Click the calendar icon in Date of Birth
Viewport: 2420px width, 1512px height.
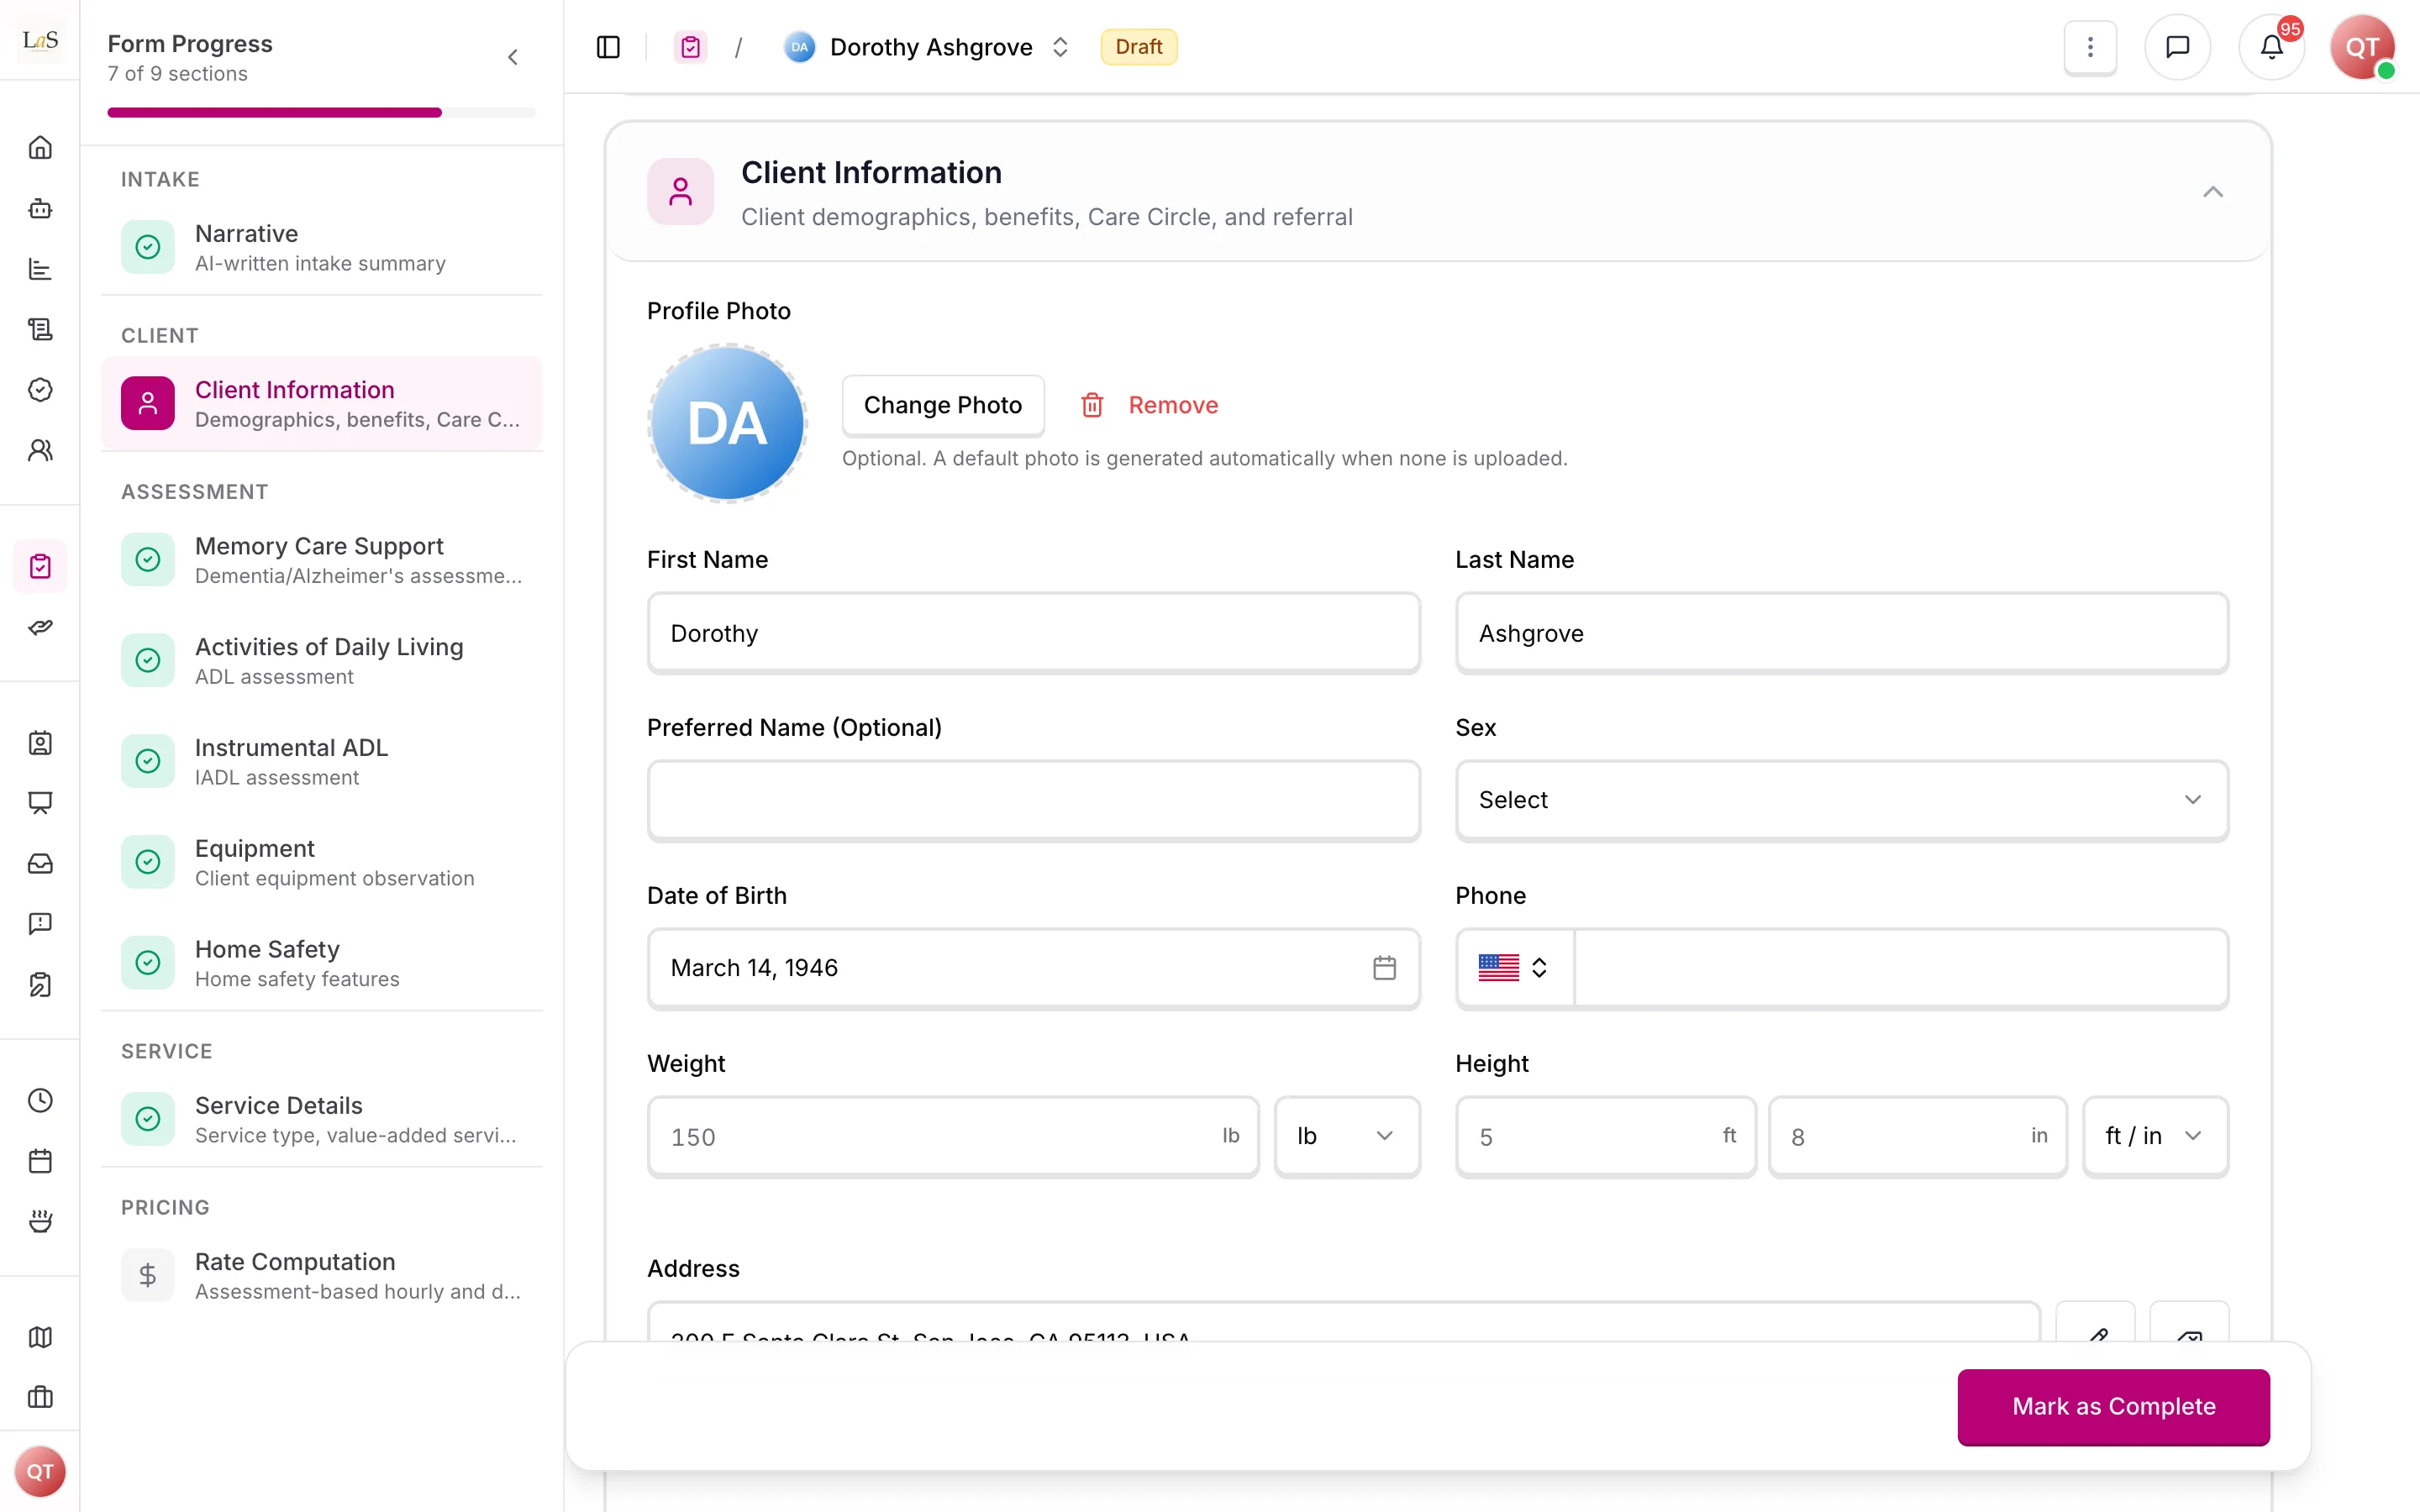[x=1384, y=968]
